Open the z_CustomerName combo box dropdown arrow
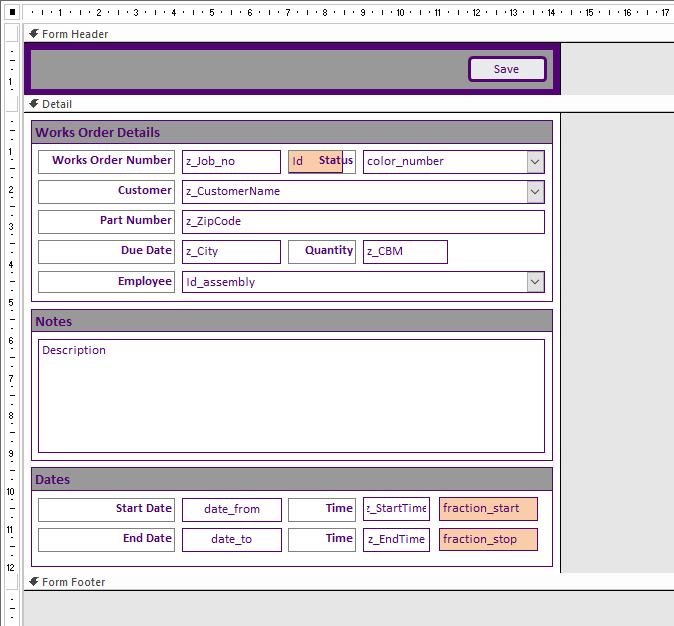The height and width of the screenshot is (626, 674). [535, 192]
